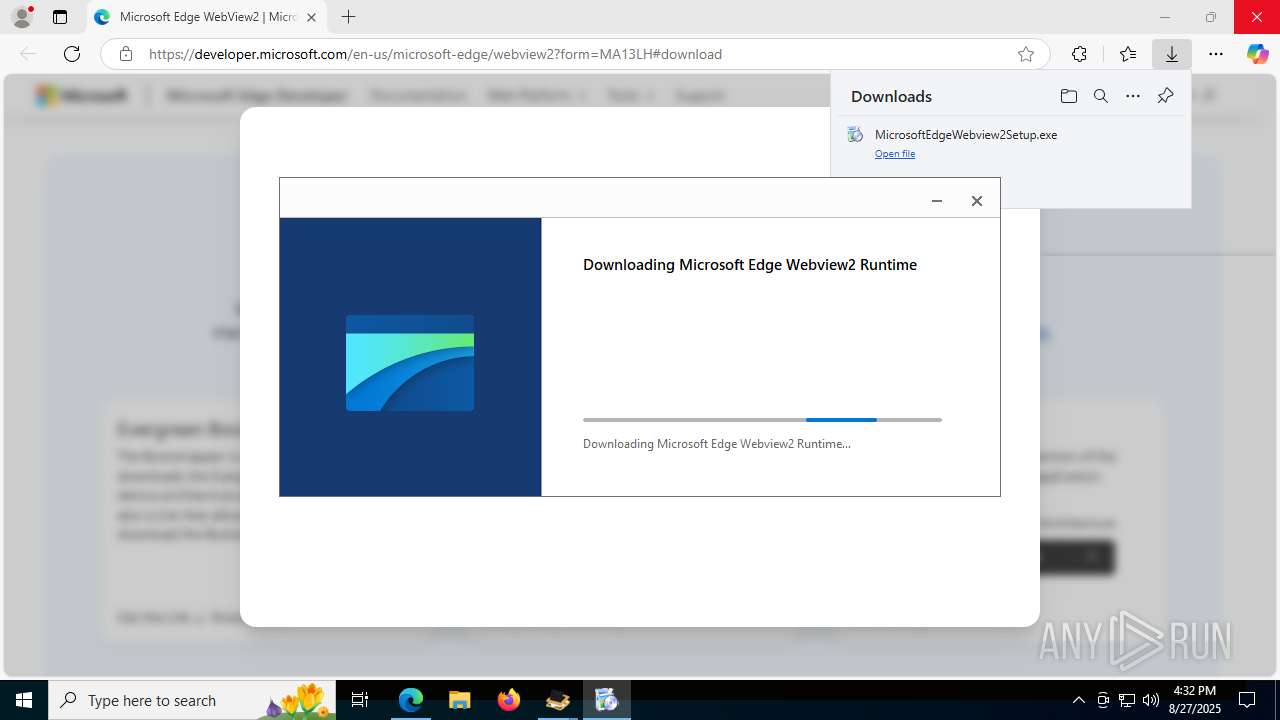
Task: Open the Windows Start menu
Action: (24, 700)
